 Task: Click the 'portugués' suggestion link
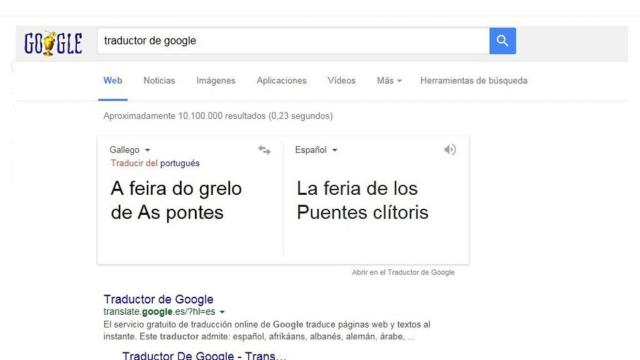click(x=180, y=163)
